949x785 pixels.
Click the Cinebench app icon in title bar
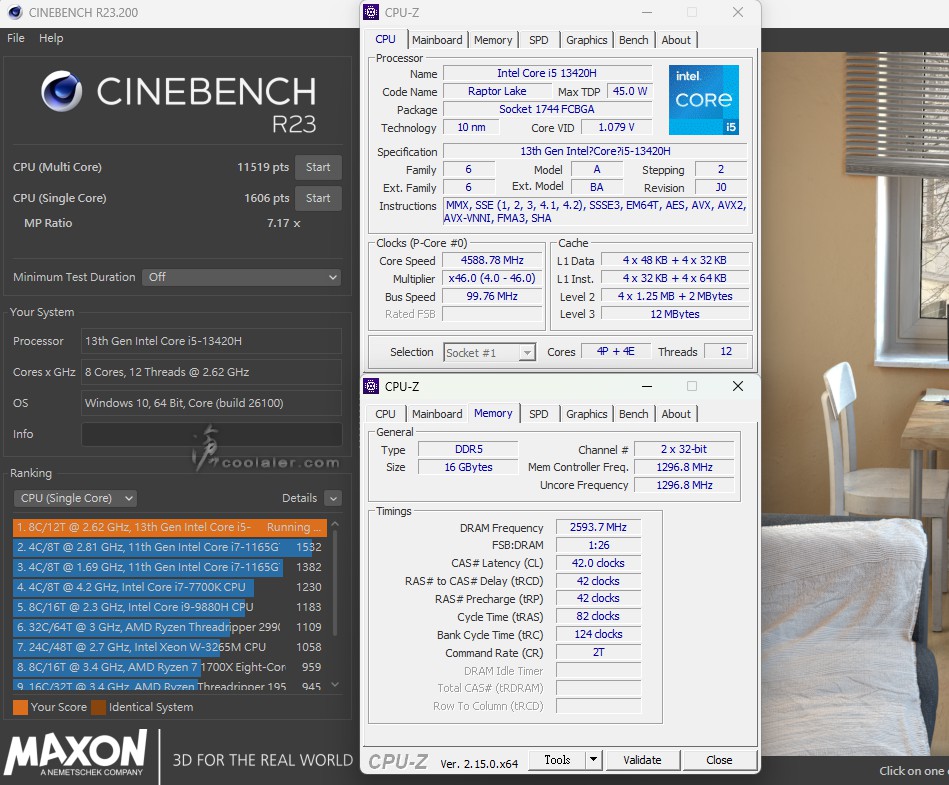pyautogui.click(x=15, y=12)
